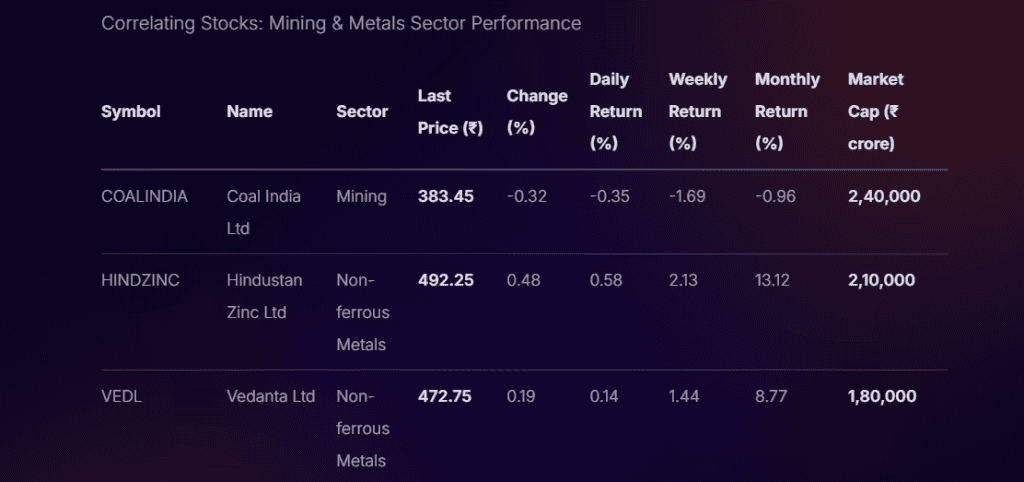This screenshot has height=482, width=1024.
Task: Click the Vedanta Ltd name
Action: click(271, 396)
